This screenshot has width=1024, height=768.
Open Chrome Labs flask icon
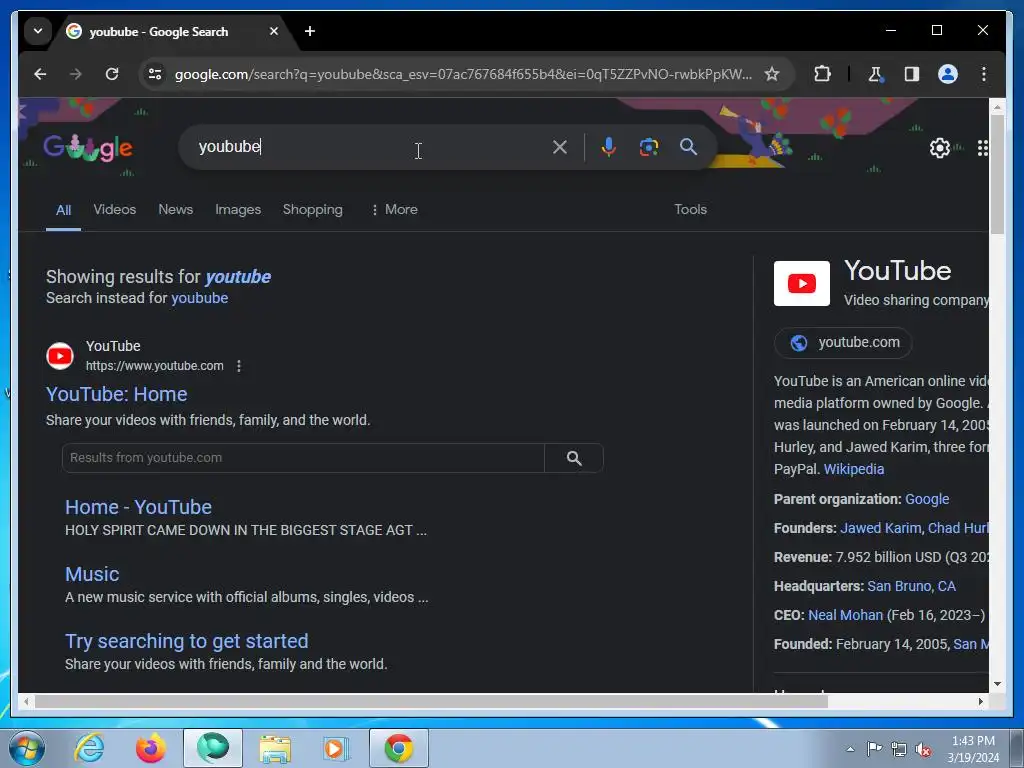point(875,74)
